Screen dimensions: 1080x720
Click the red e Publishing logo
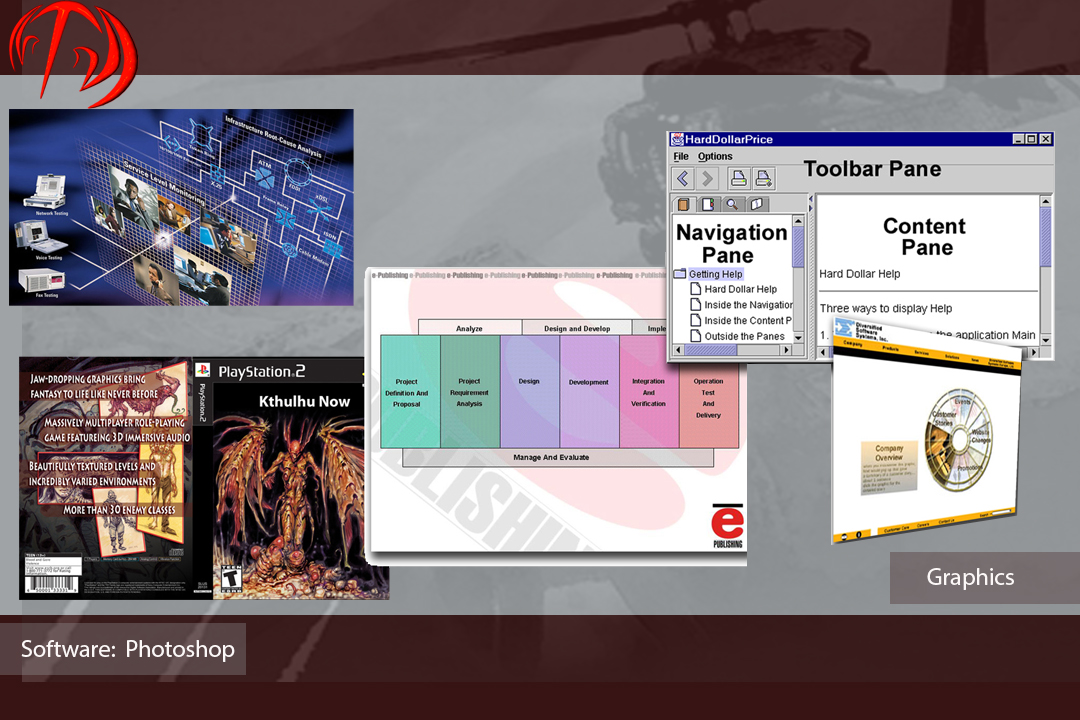727,526
